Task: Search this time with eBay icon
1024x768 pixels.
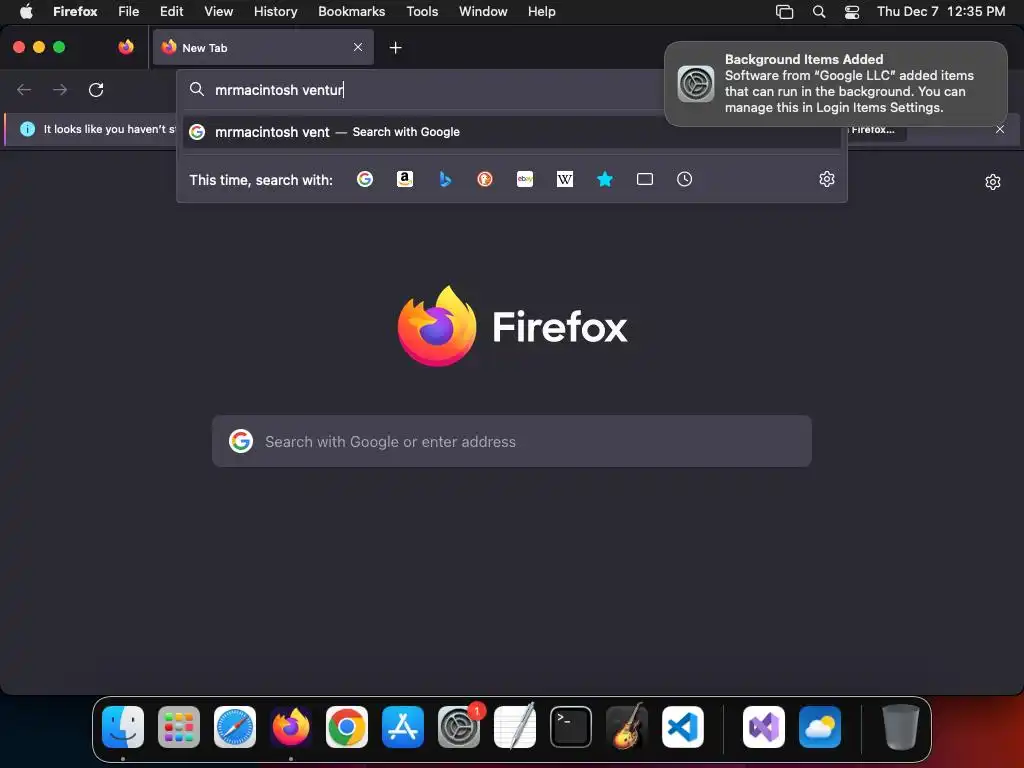Action: pos(525,179)
